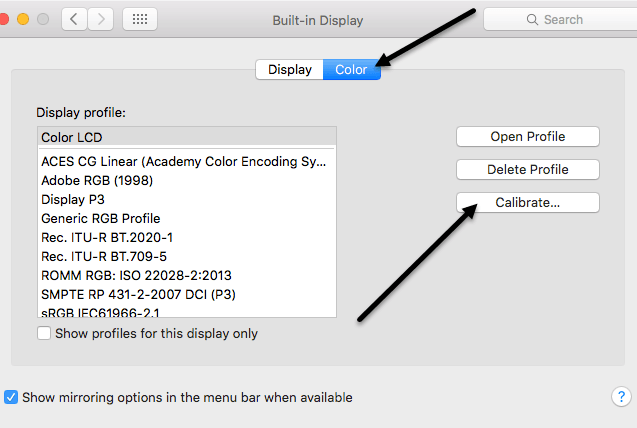The height and width of the screenshot is (428, 637).
Task: Select the Color LCD profile
Action: click(x=186, y=137)
